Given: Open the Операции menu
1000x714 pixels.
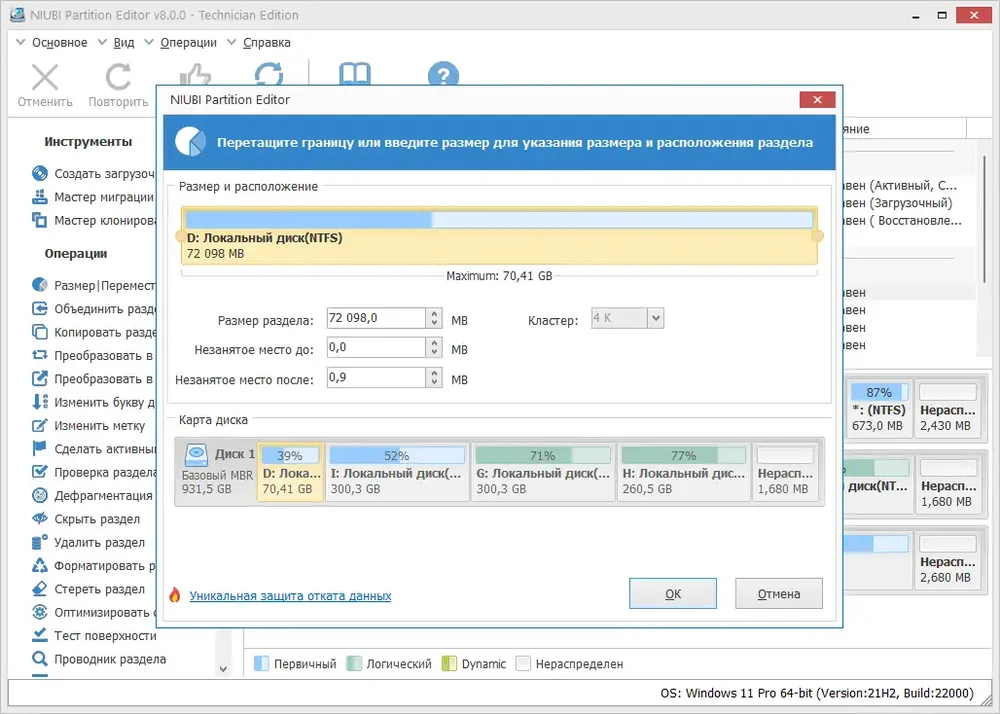Looking at the screenshot, I should pos(187,43).
